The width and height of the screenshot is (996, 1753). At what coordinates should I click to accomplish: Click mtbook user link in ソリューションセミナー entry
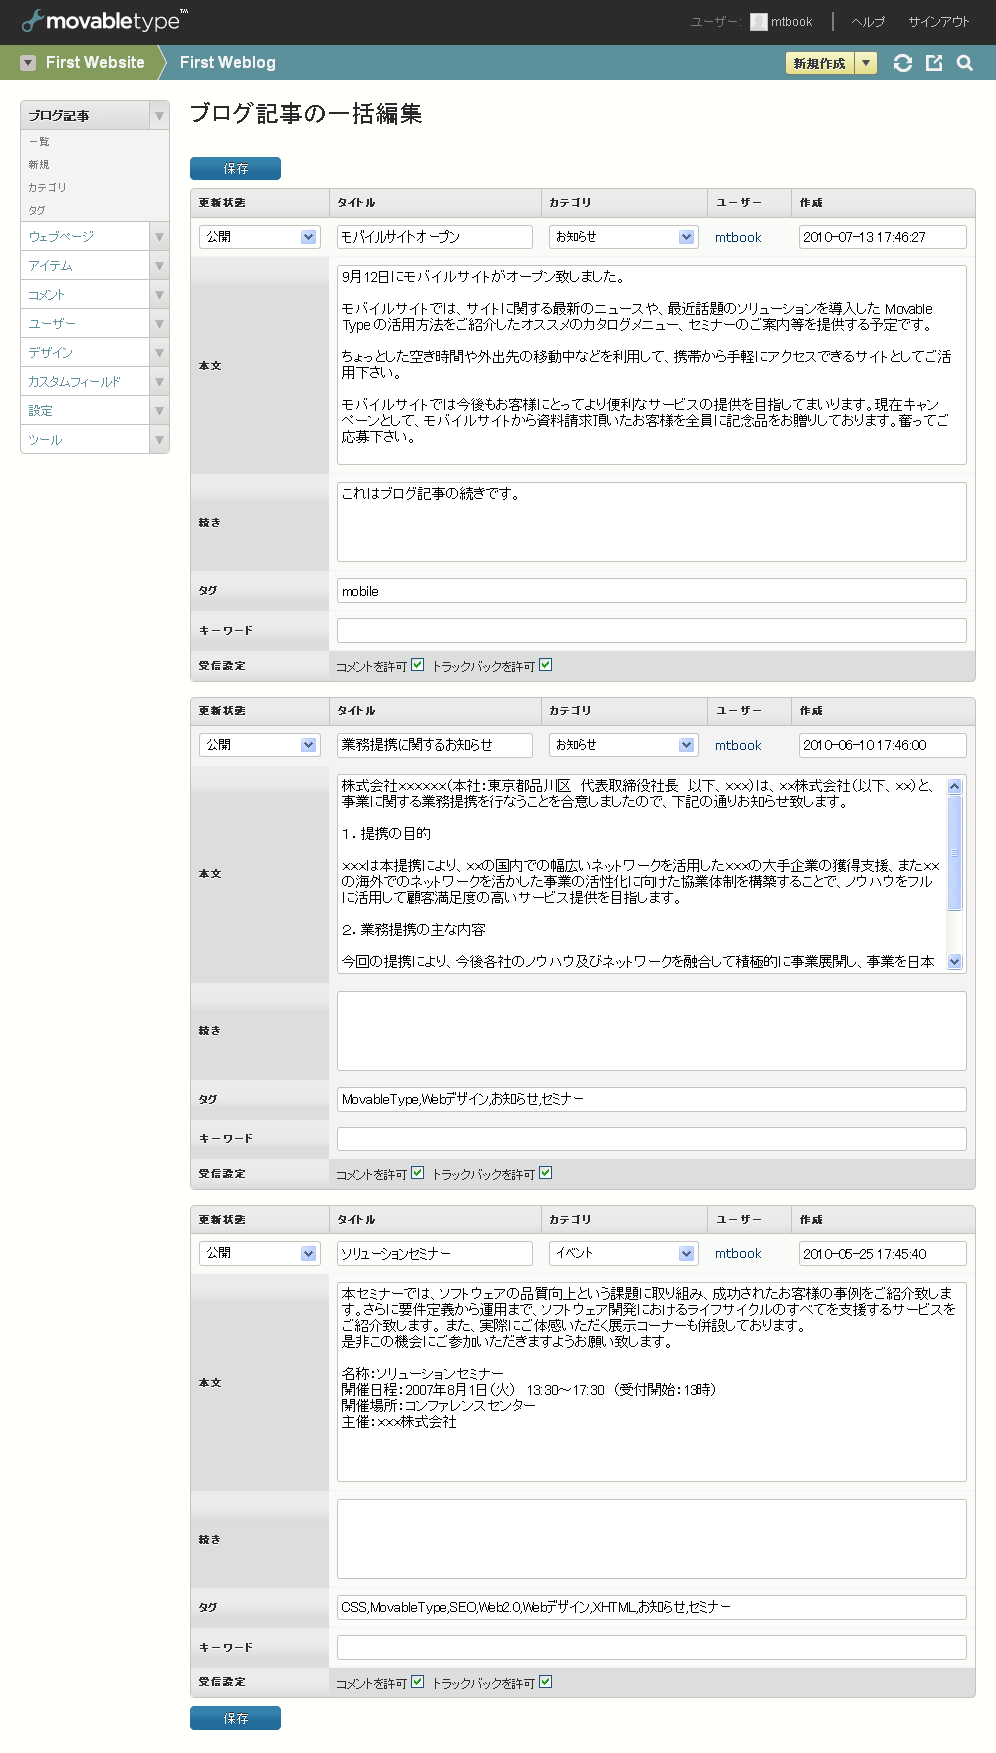[738, 1253]
